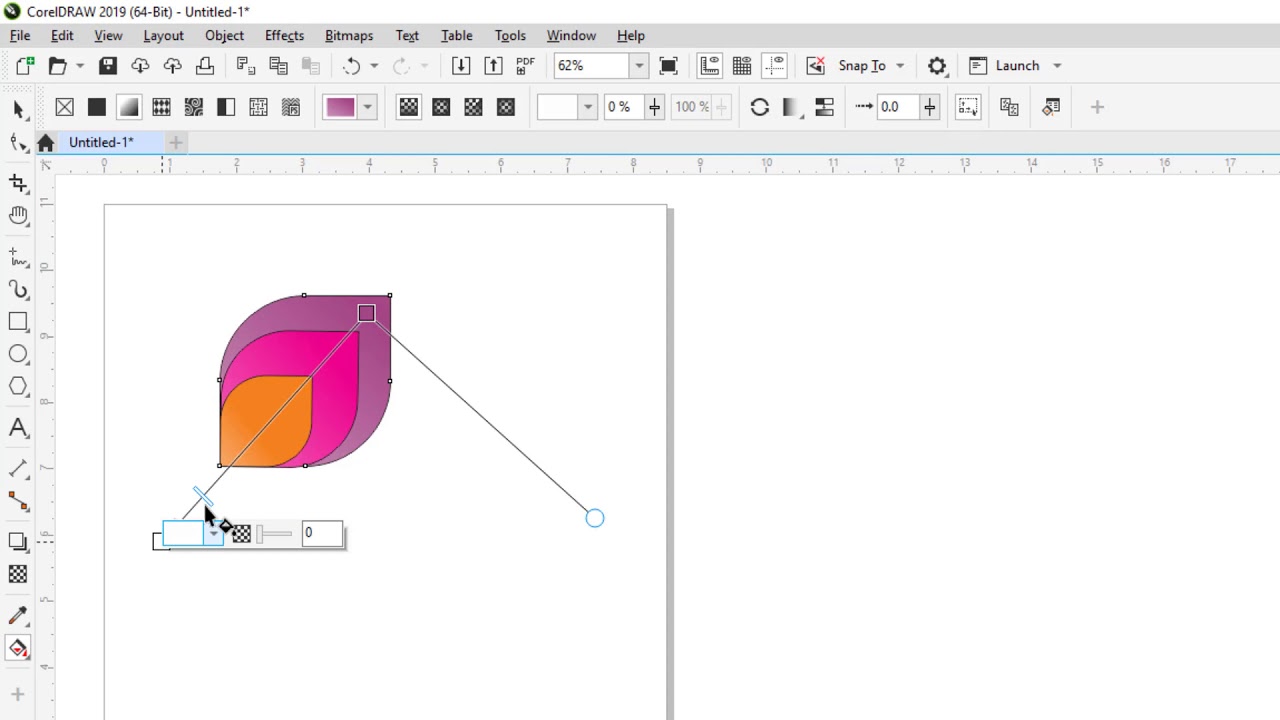The height and width of the screenshot is (720, 1280).
Task: Select the Color Eyedropper tool
Action: point(18,616)
